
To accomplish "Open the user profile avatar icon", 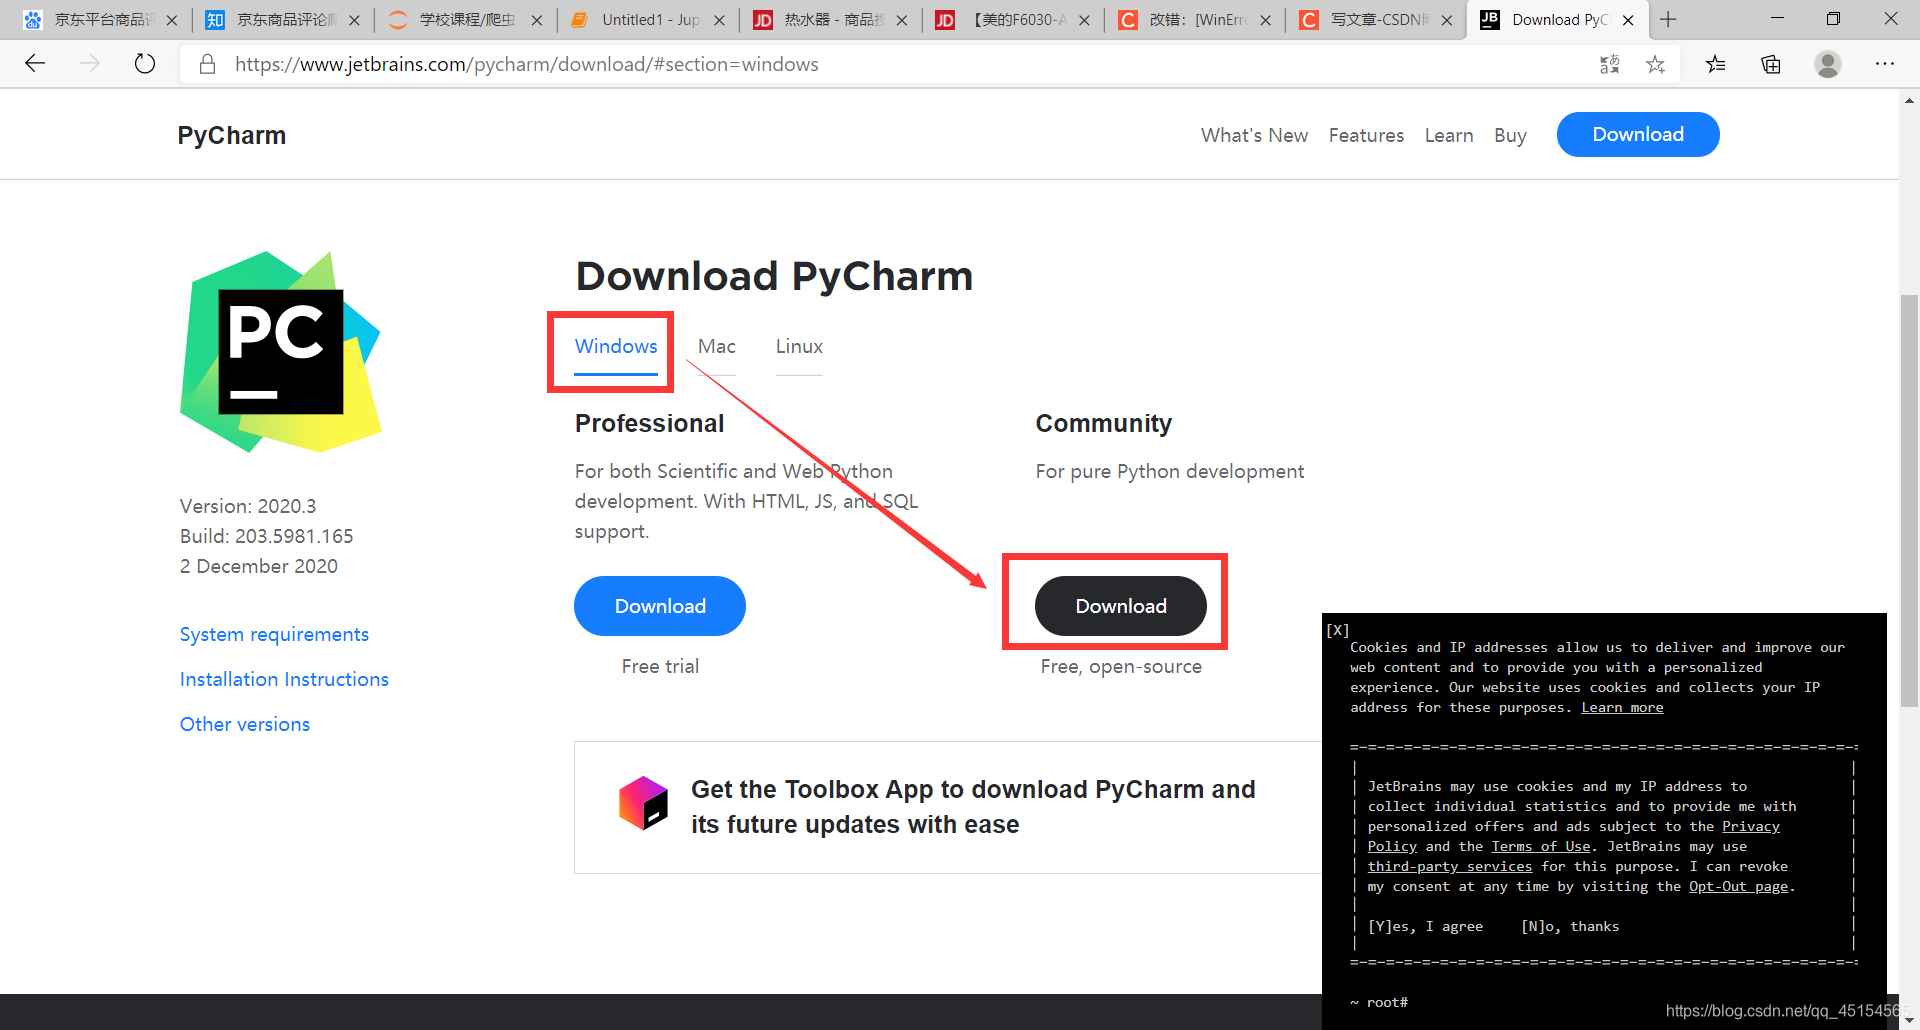I will (1828, 64).
